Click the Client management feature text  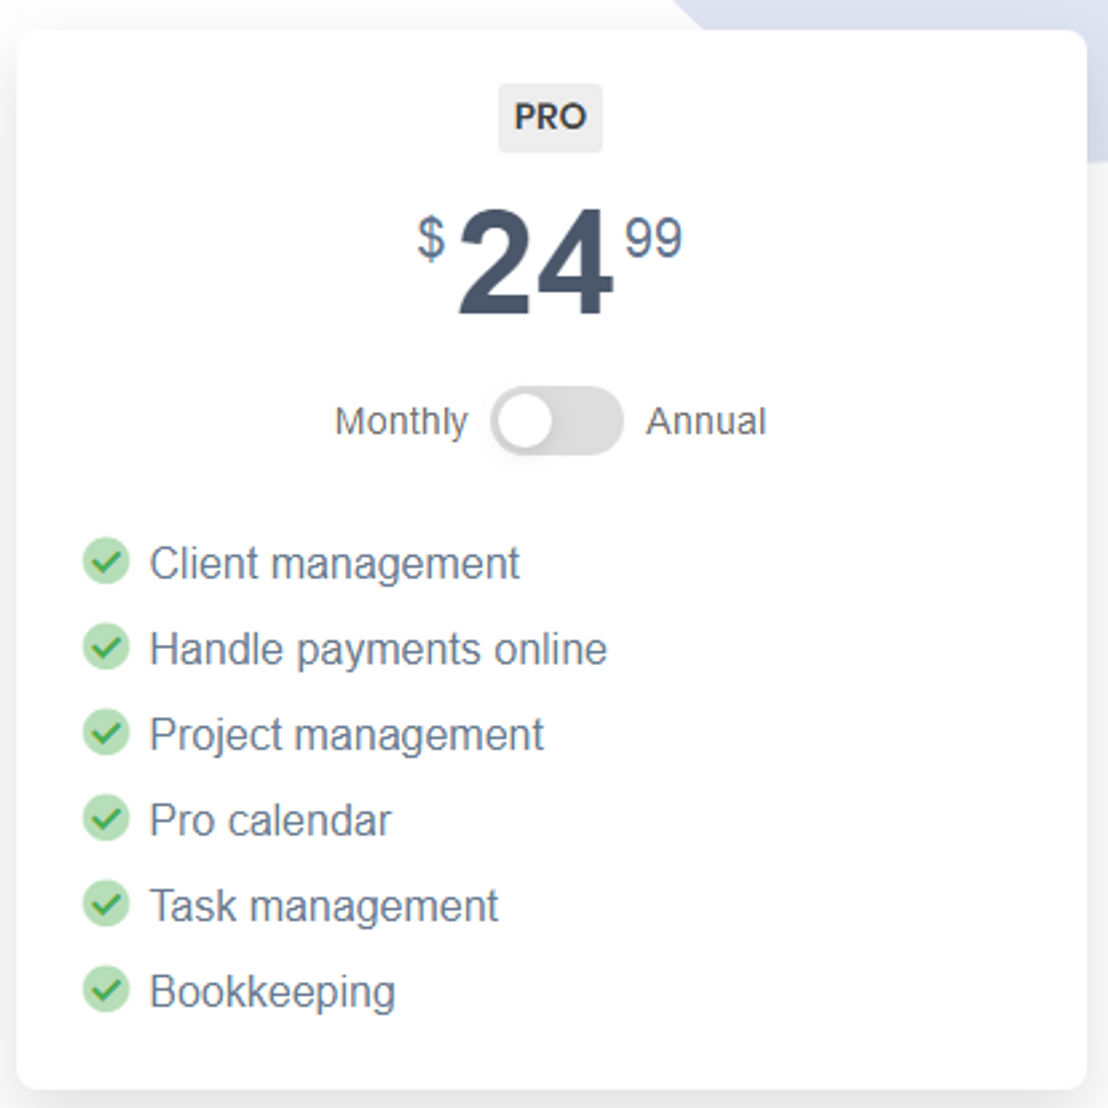point(335,564)
